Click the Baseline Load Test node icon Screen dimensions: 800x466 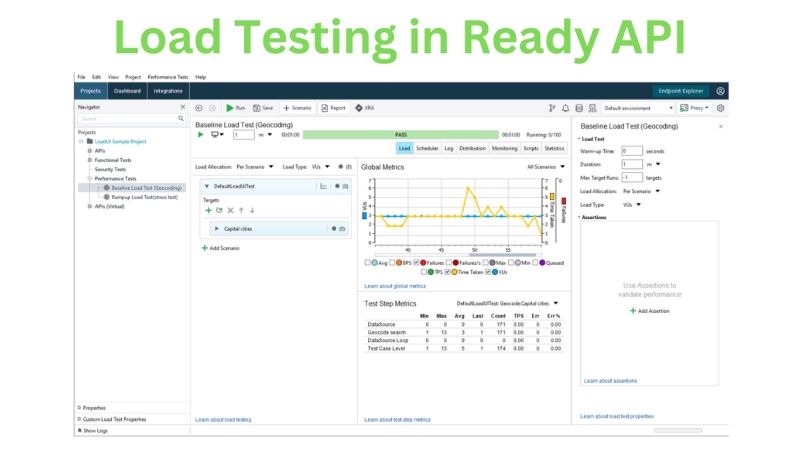click(107, 188)
